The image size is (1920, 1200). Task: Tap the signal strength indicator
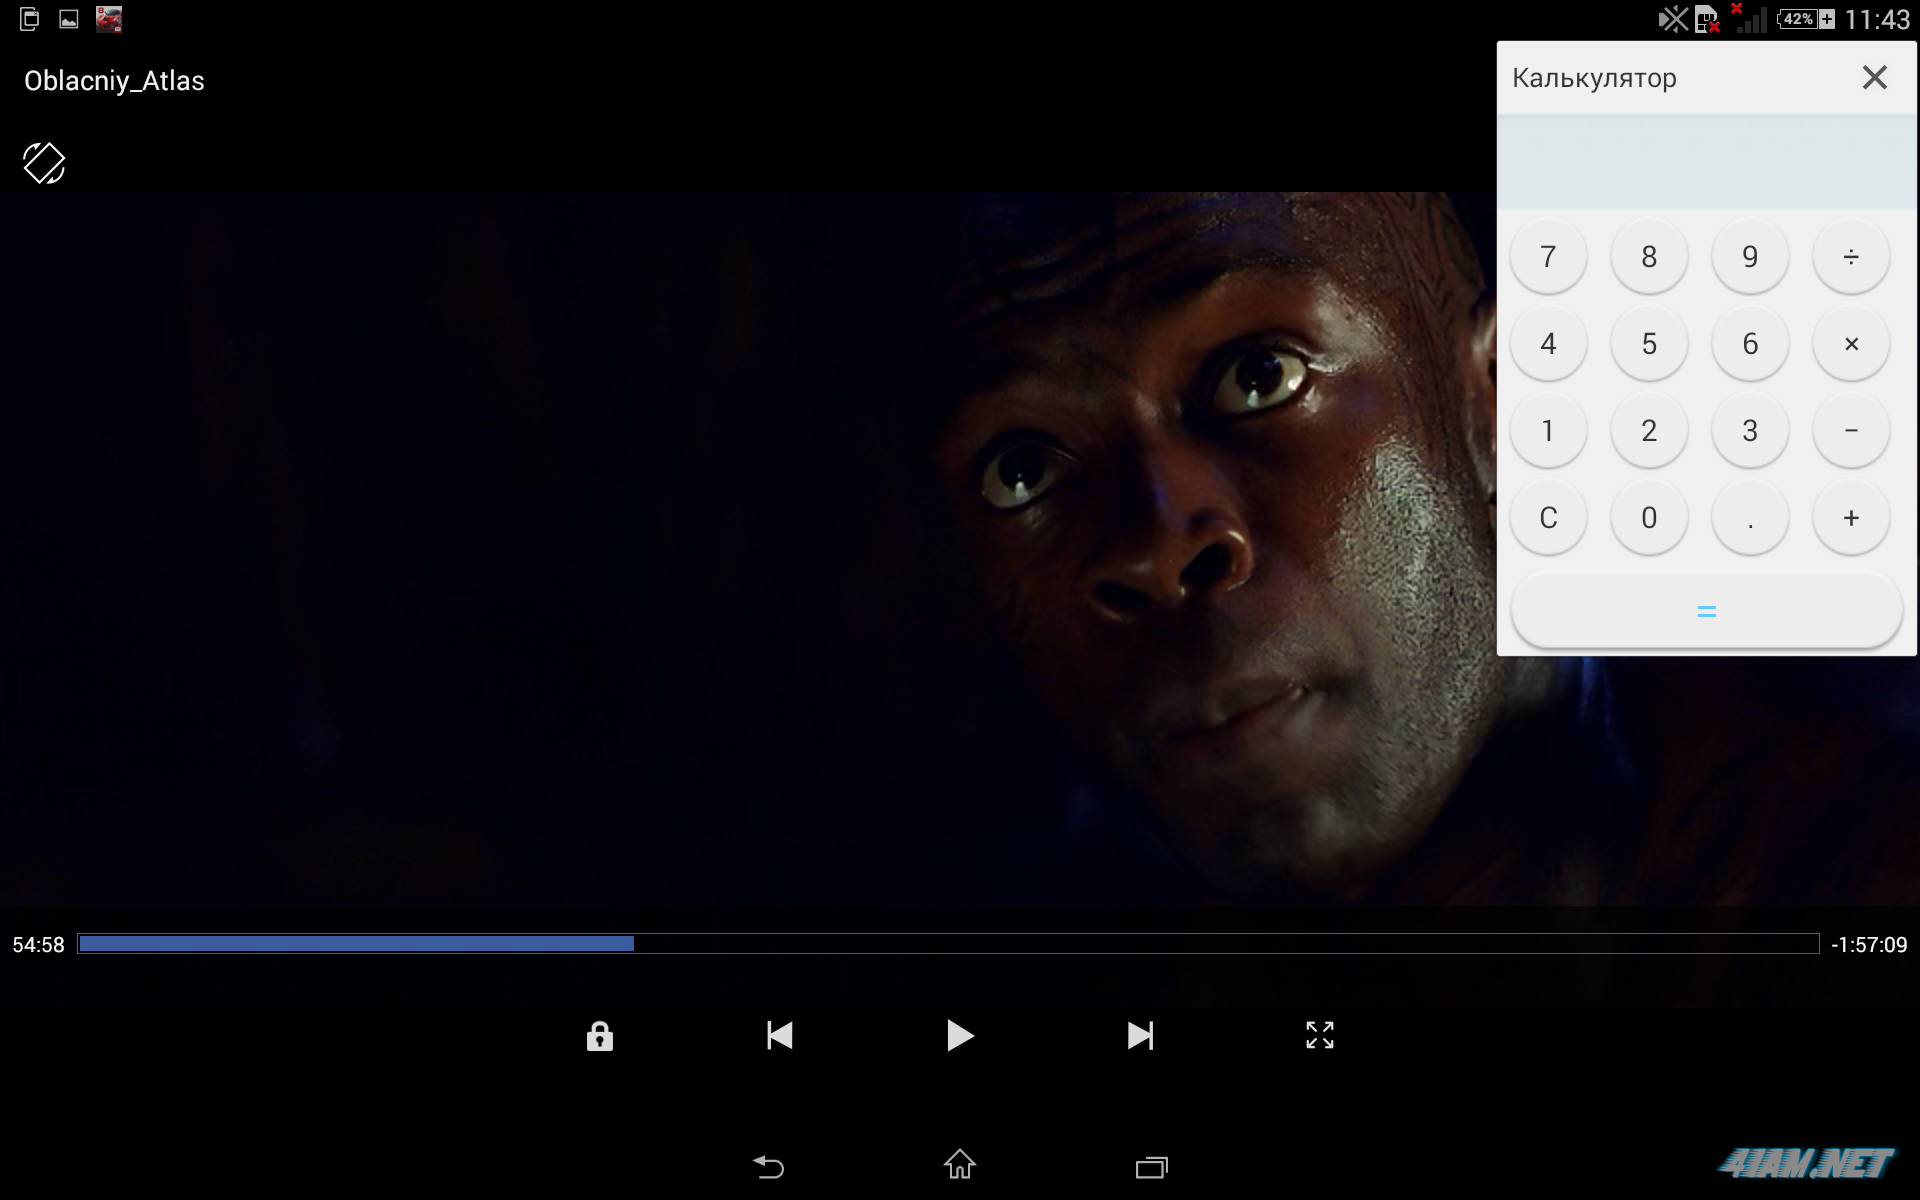tap(1749, 18)
